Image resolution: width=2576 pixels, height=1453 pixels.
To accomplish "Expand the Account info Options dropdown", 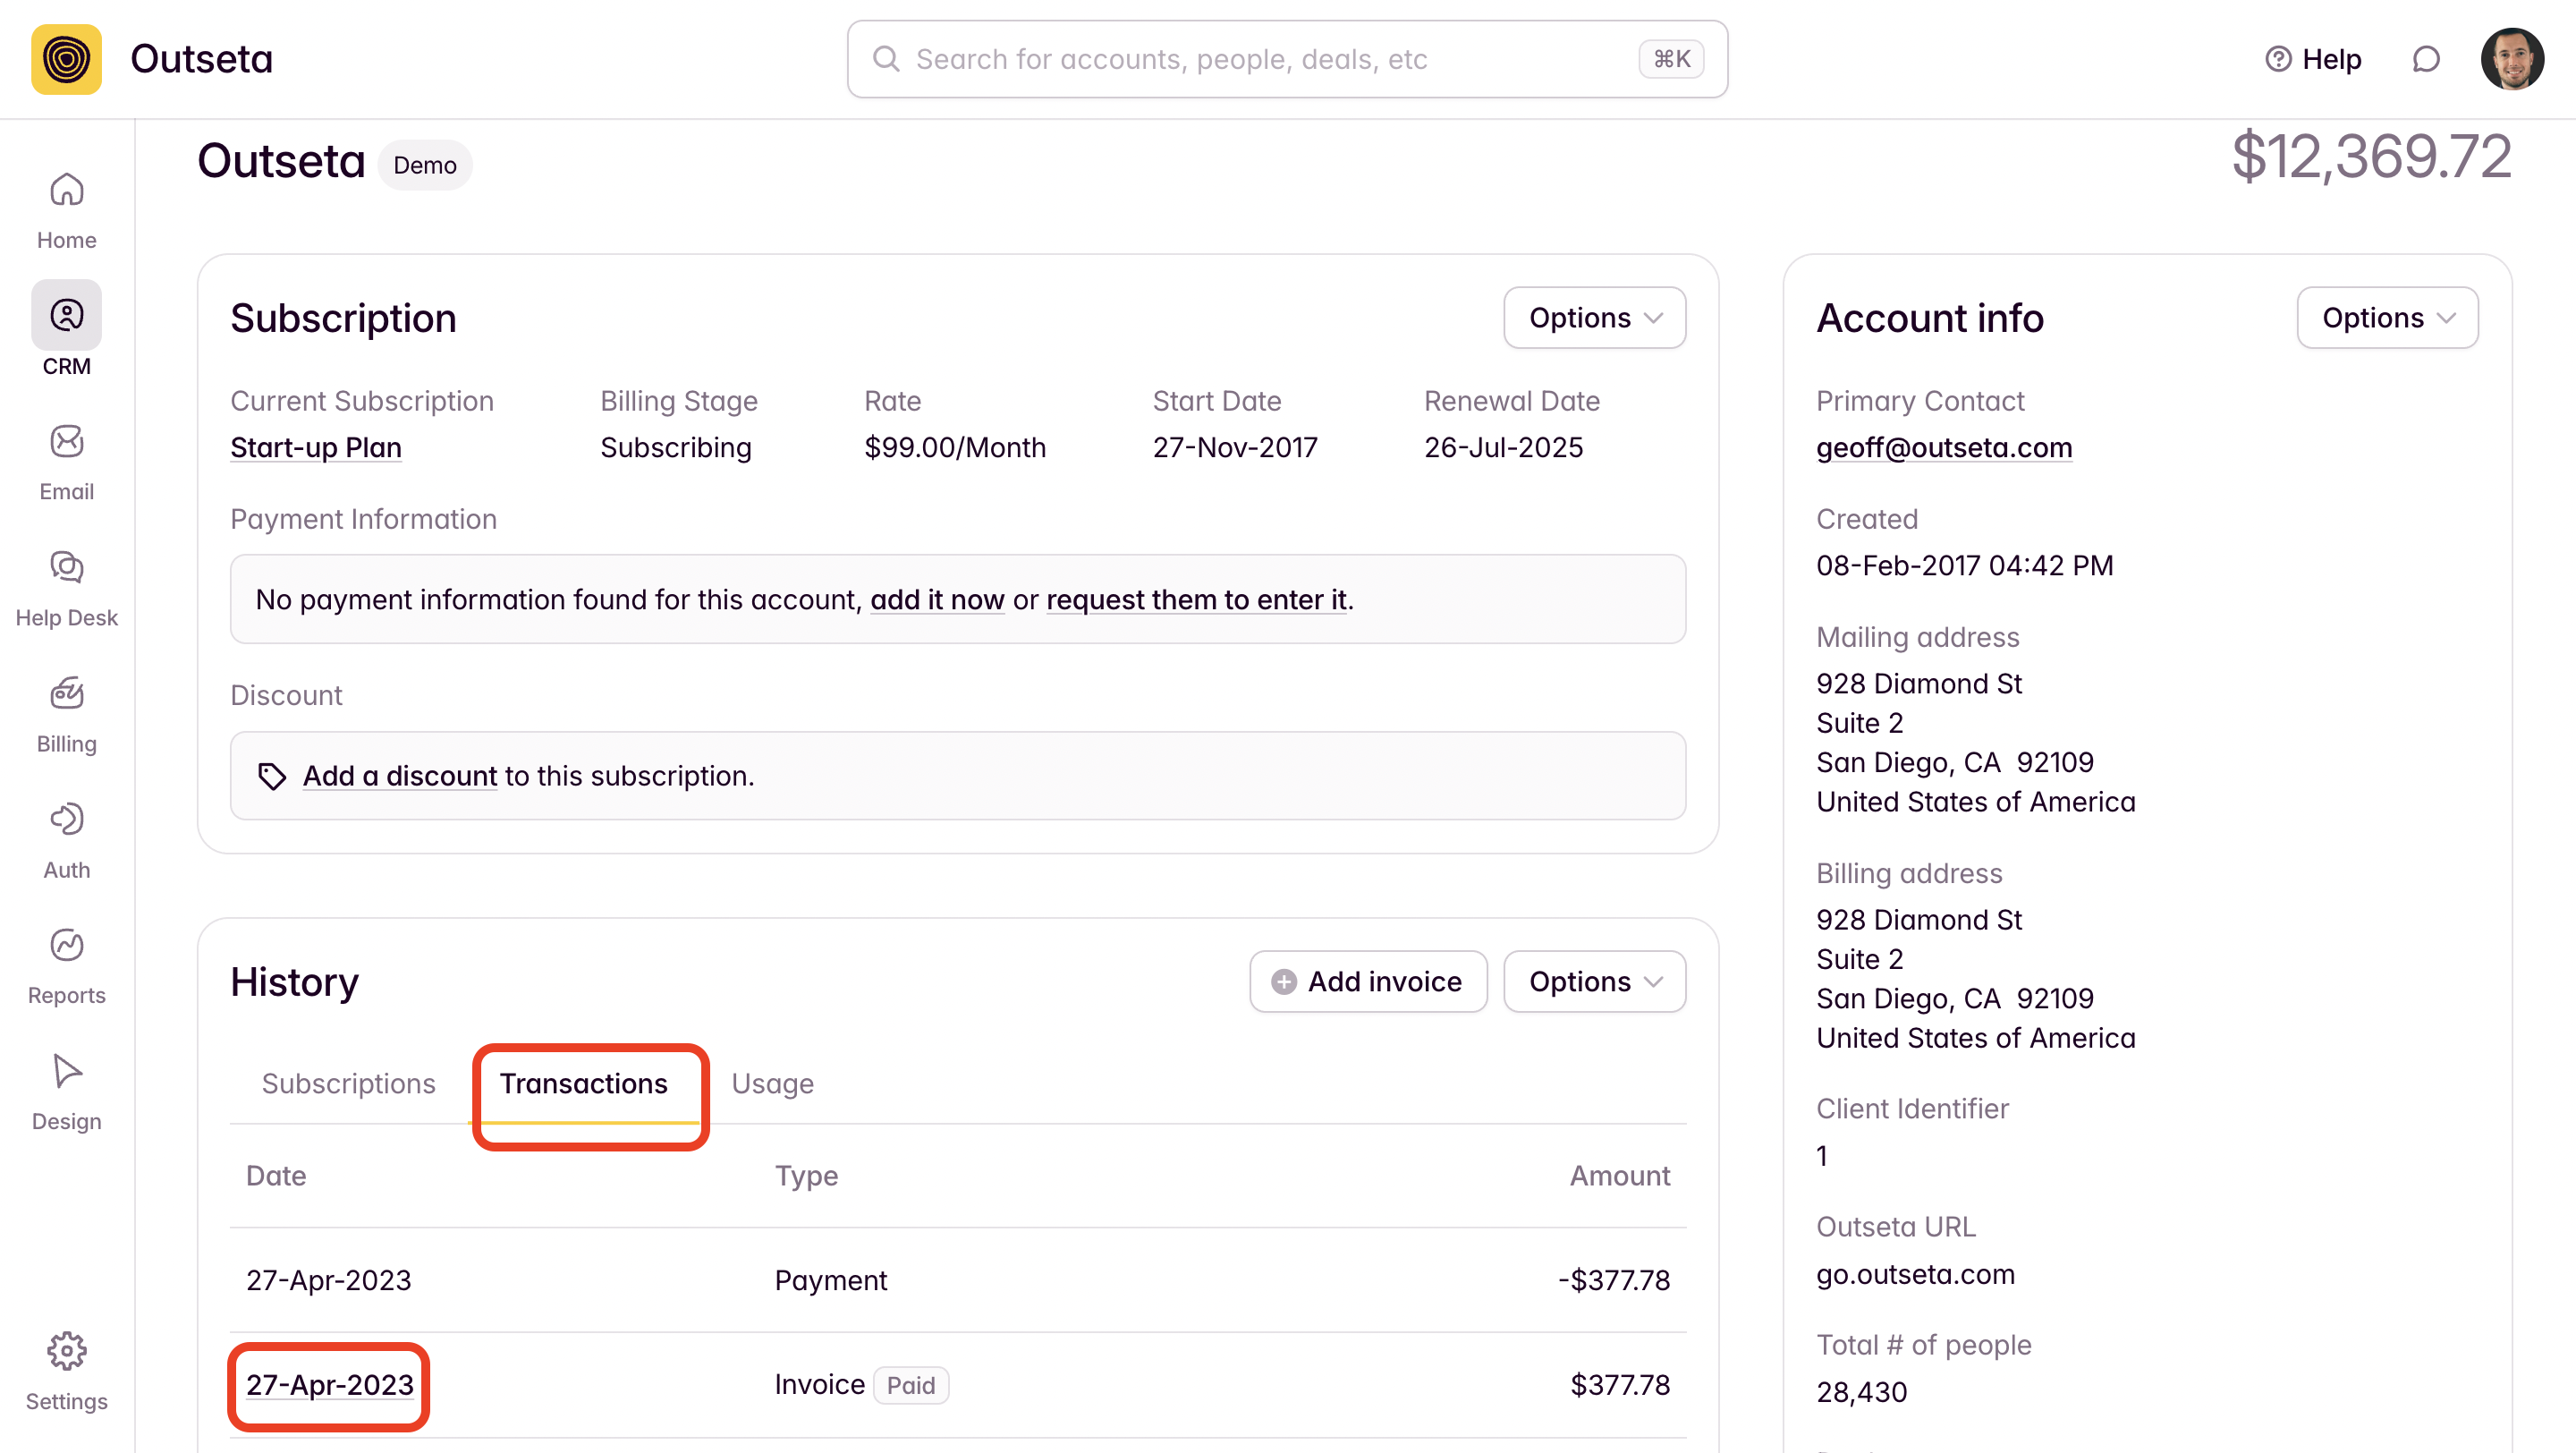I will (x=2387, y=318).
